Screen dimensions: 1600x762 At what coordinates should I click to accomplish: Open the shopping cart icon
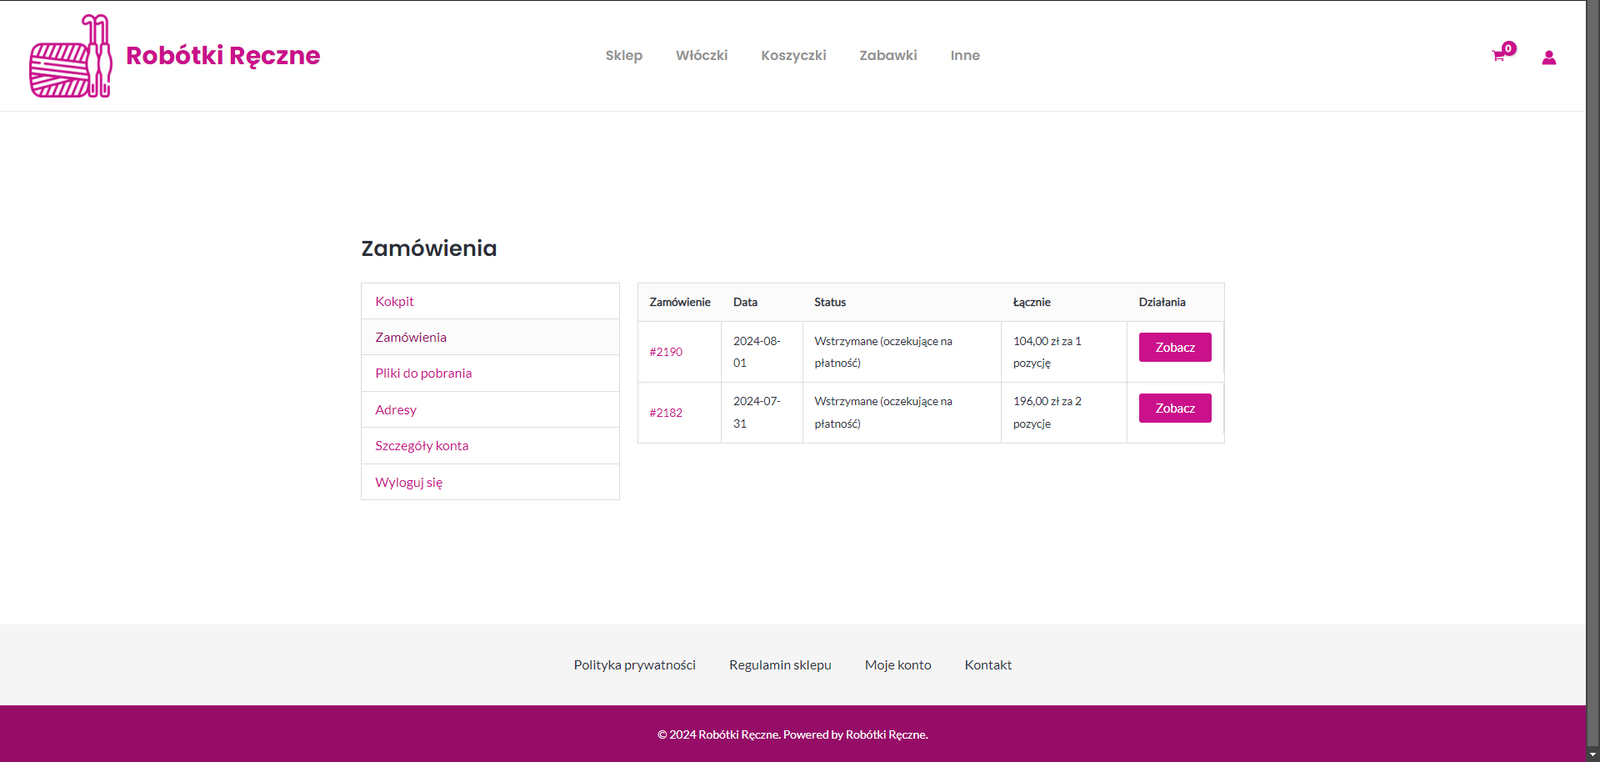point(1498,56)
